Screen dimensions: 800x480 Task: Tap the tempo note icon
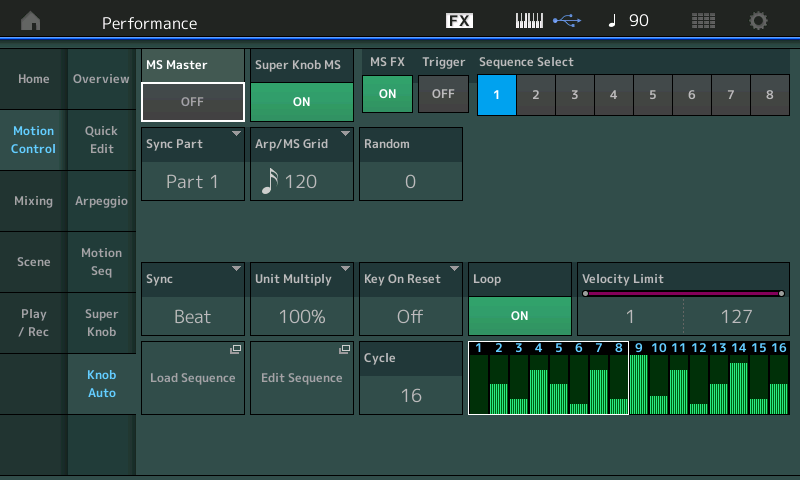click(612, 21)
